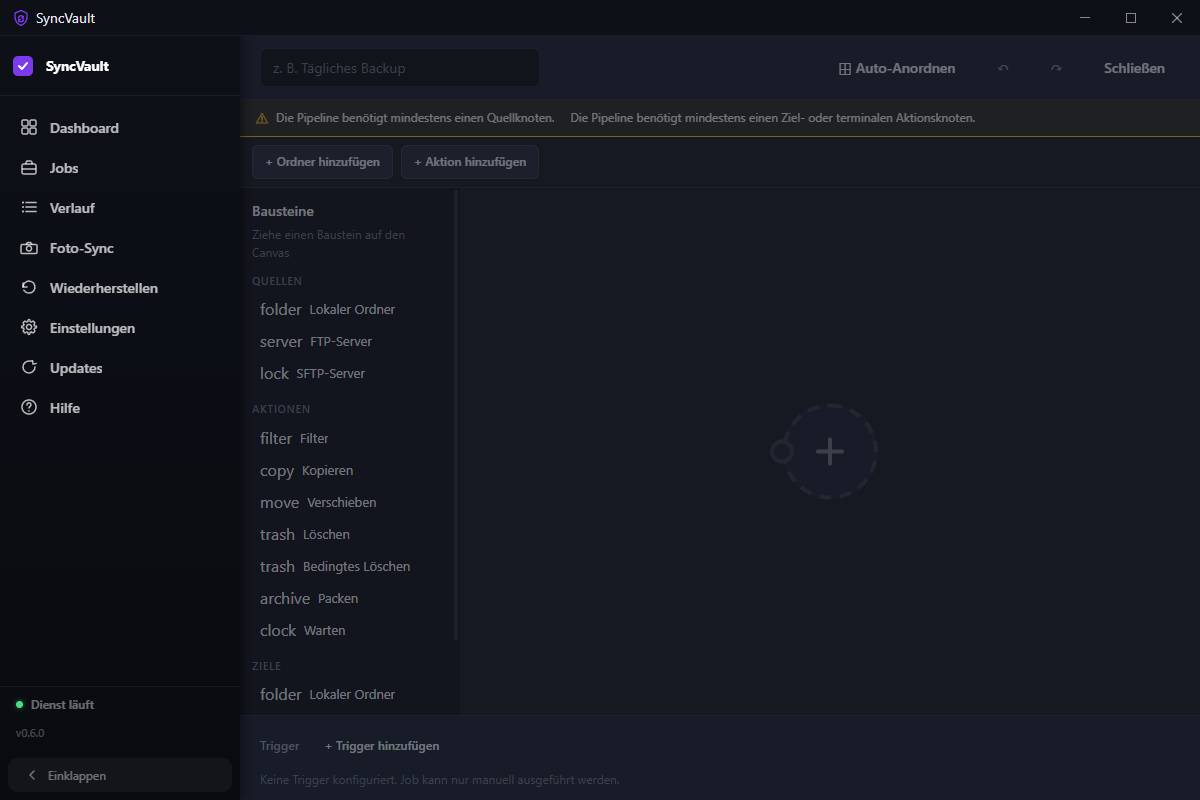Click the Verlauf list icon

tap(29, 208)
